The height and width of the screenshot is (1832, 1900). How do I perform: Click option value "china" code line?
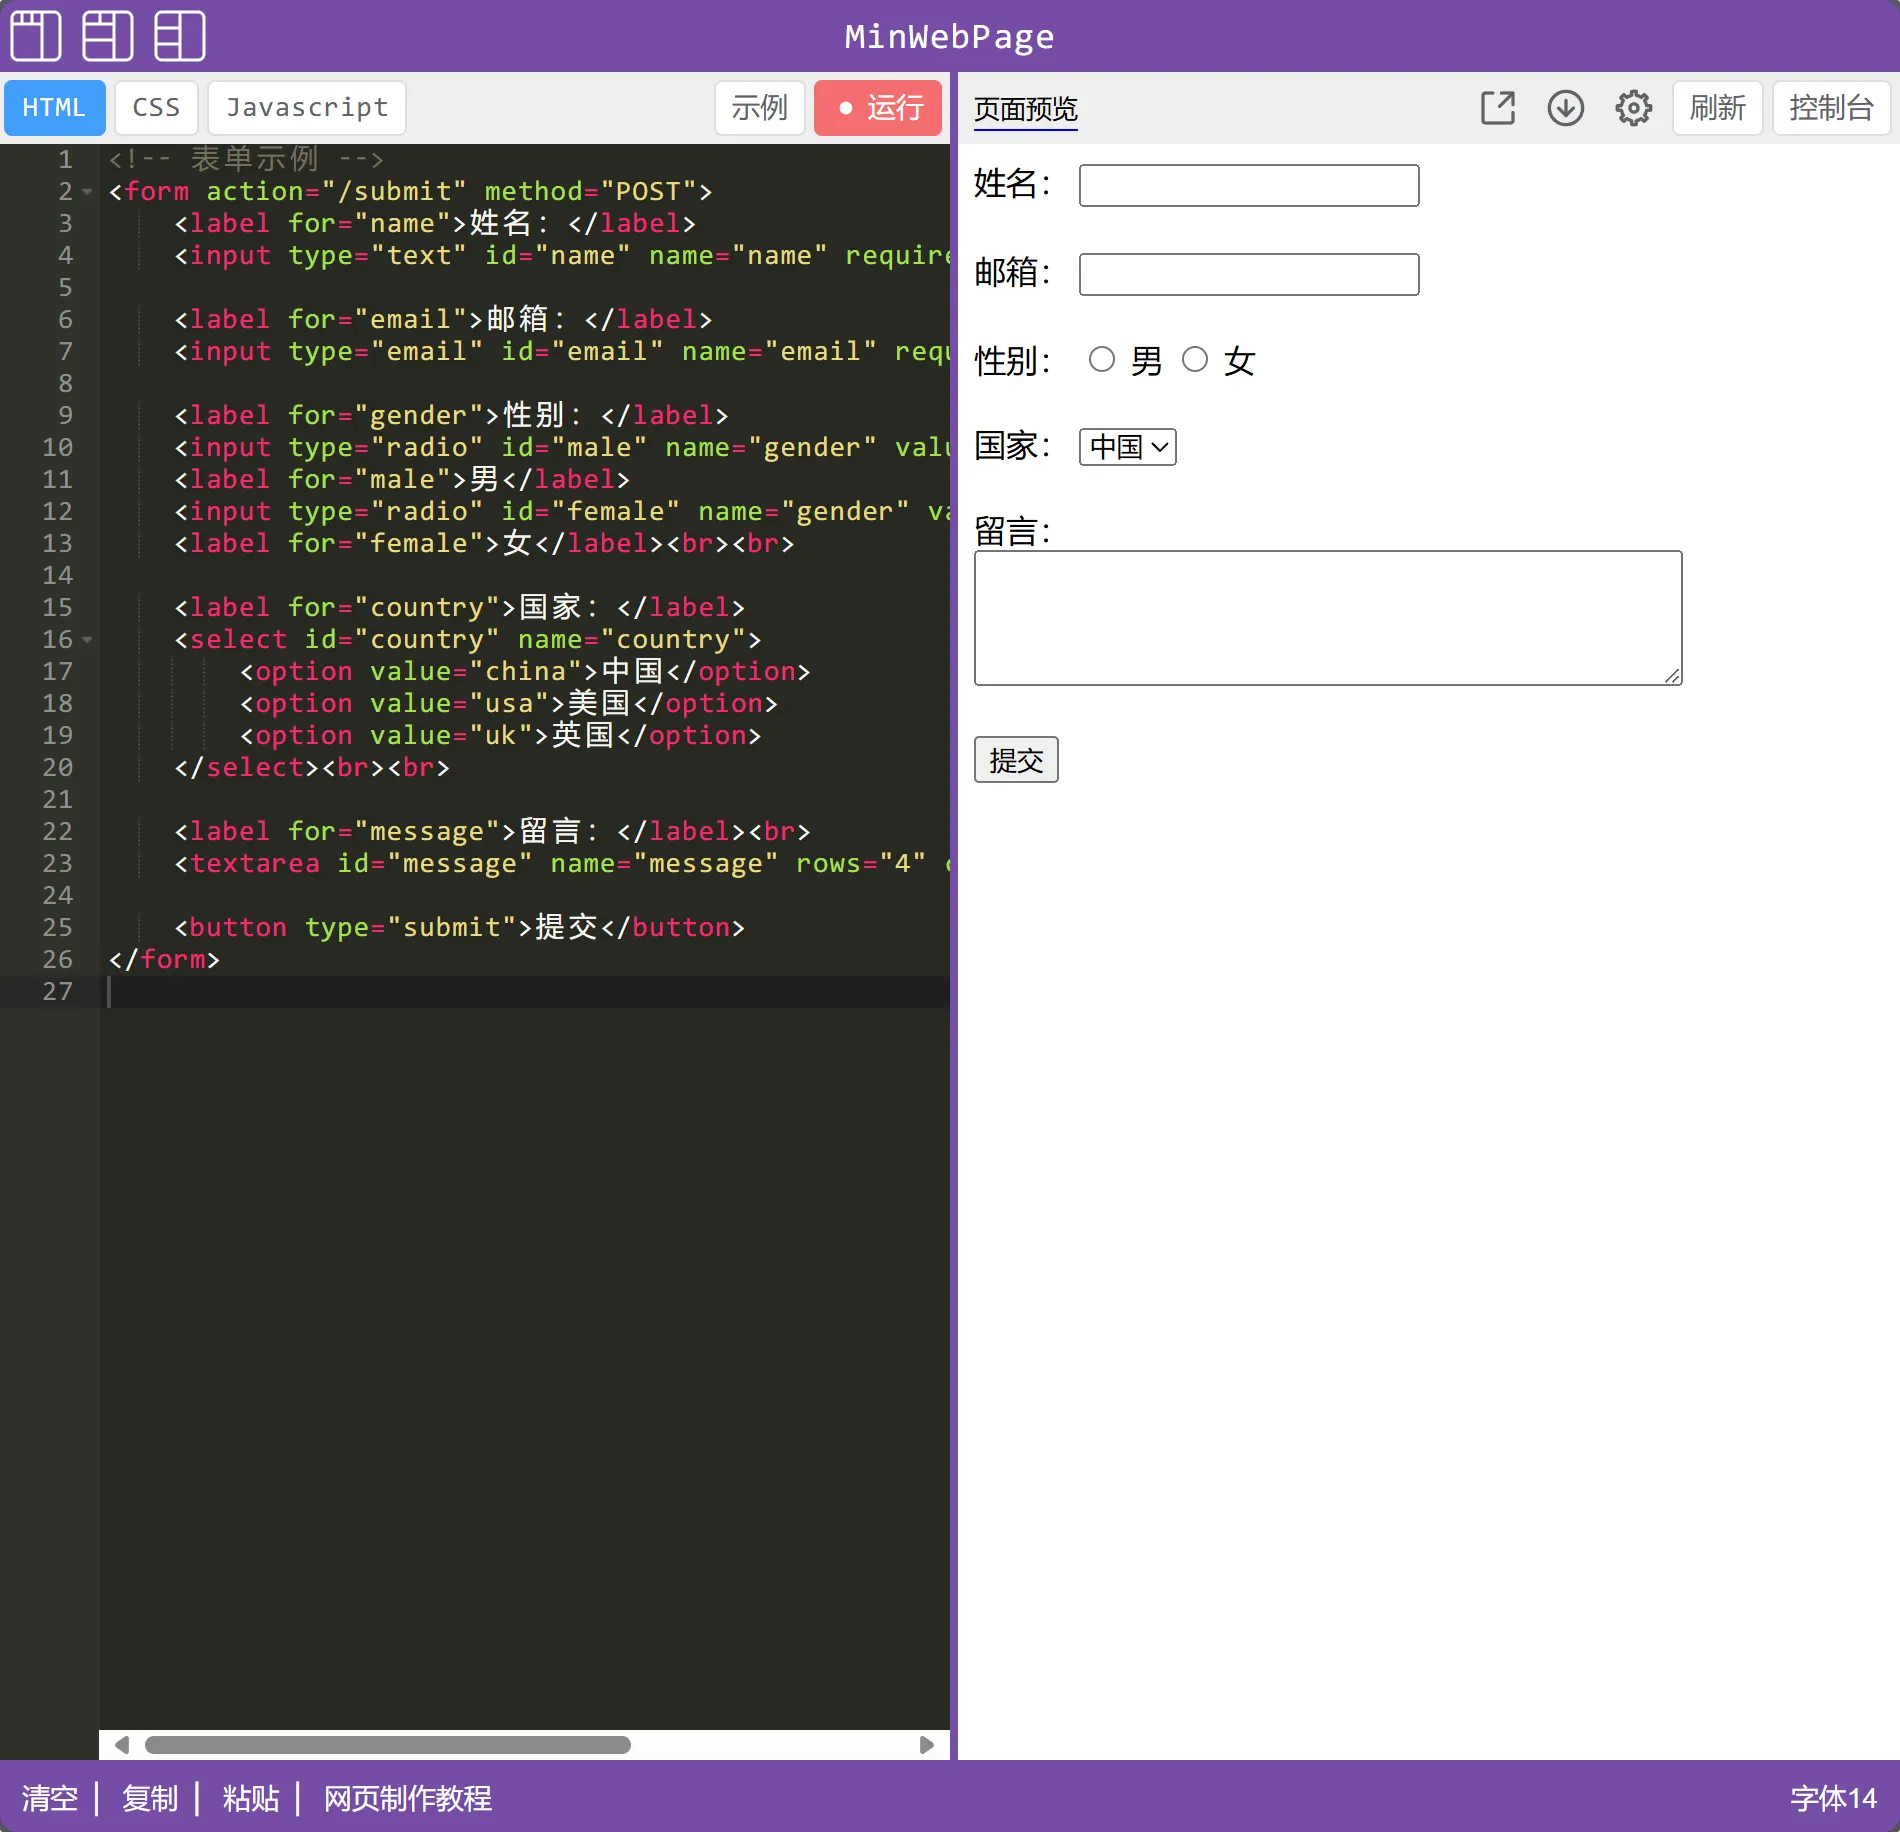(524, 671)
